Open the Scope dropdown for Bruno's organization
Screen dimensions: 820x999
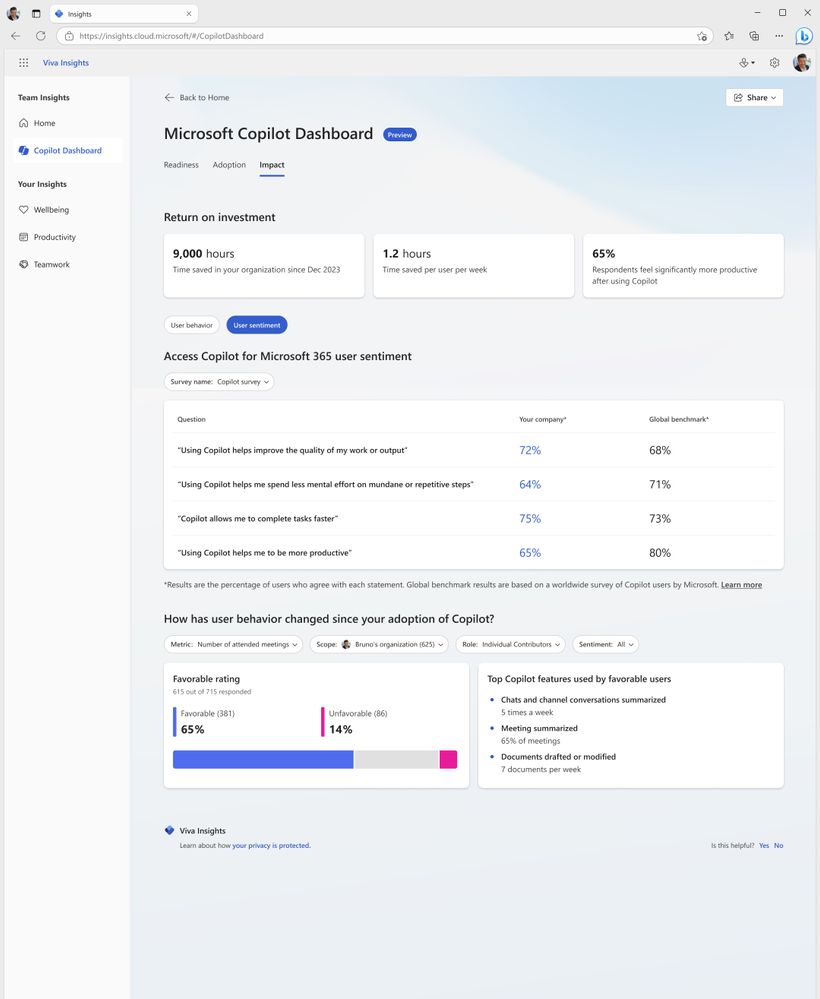(379, 645)
